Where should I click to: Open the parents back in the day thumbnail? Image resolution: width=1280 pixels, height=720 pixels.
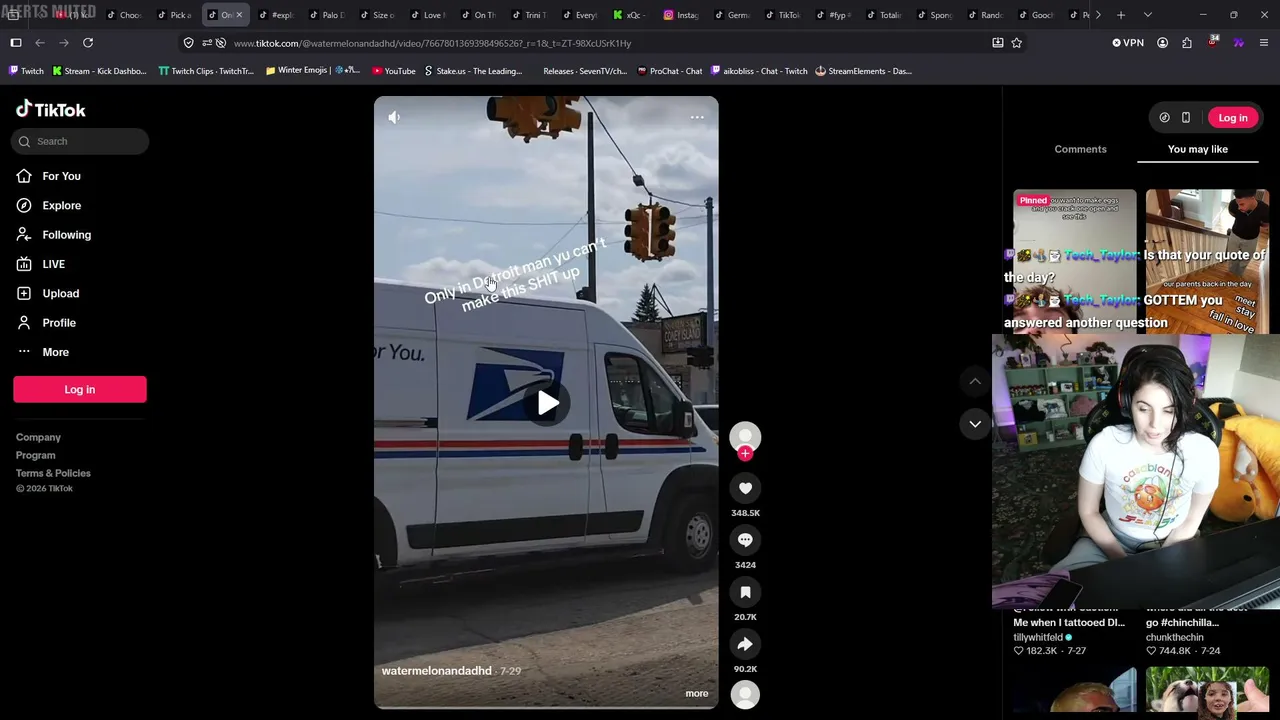1208,261
